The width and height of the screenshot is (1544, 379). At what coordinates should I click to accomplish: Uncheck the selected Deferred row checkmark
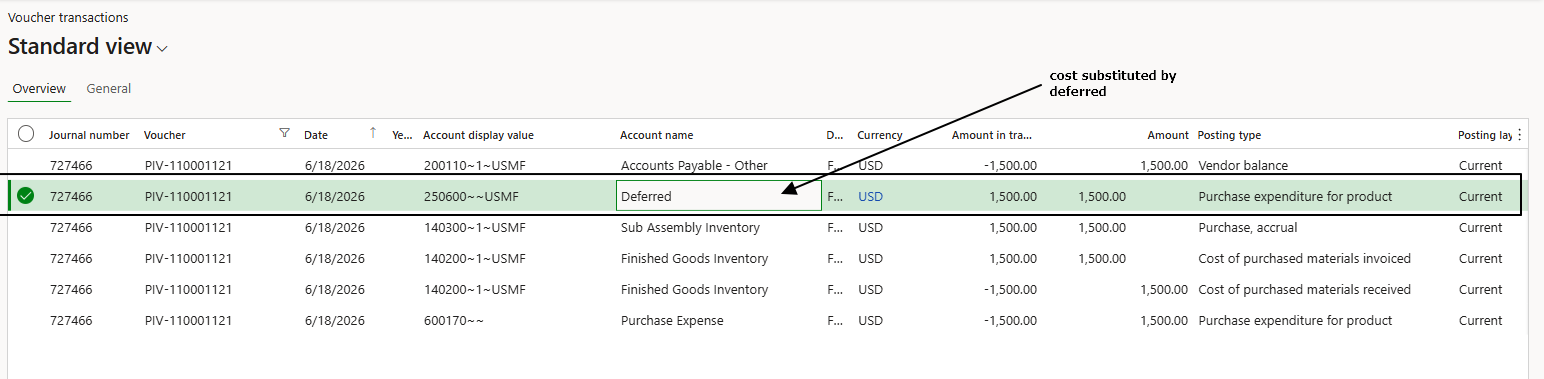point(26,196)
